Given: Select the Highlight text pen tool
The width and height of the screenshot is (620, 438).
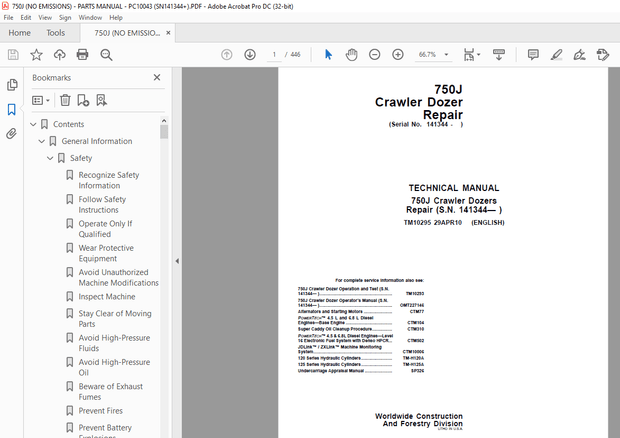Looking at the screenshot, I should point(556,55).
